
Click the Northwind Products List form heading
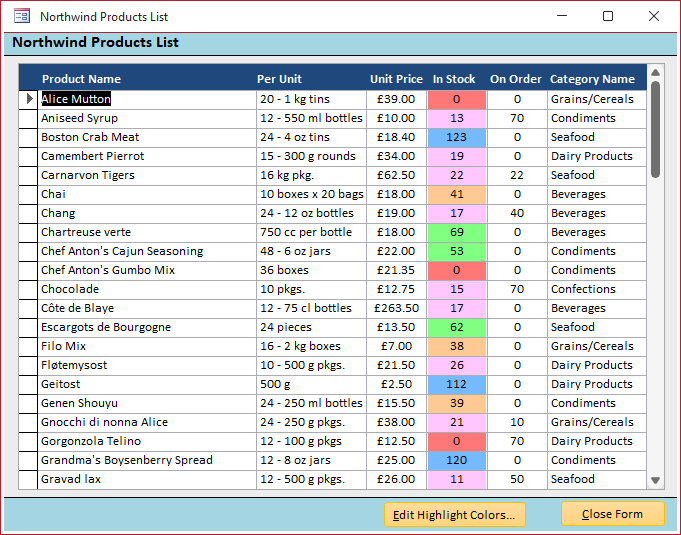tap(95, 43)
